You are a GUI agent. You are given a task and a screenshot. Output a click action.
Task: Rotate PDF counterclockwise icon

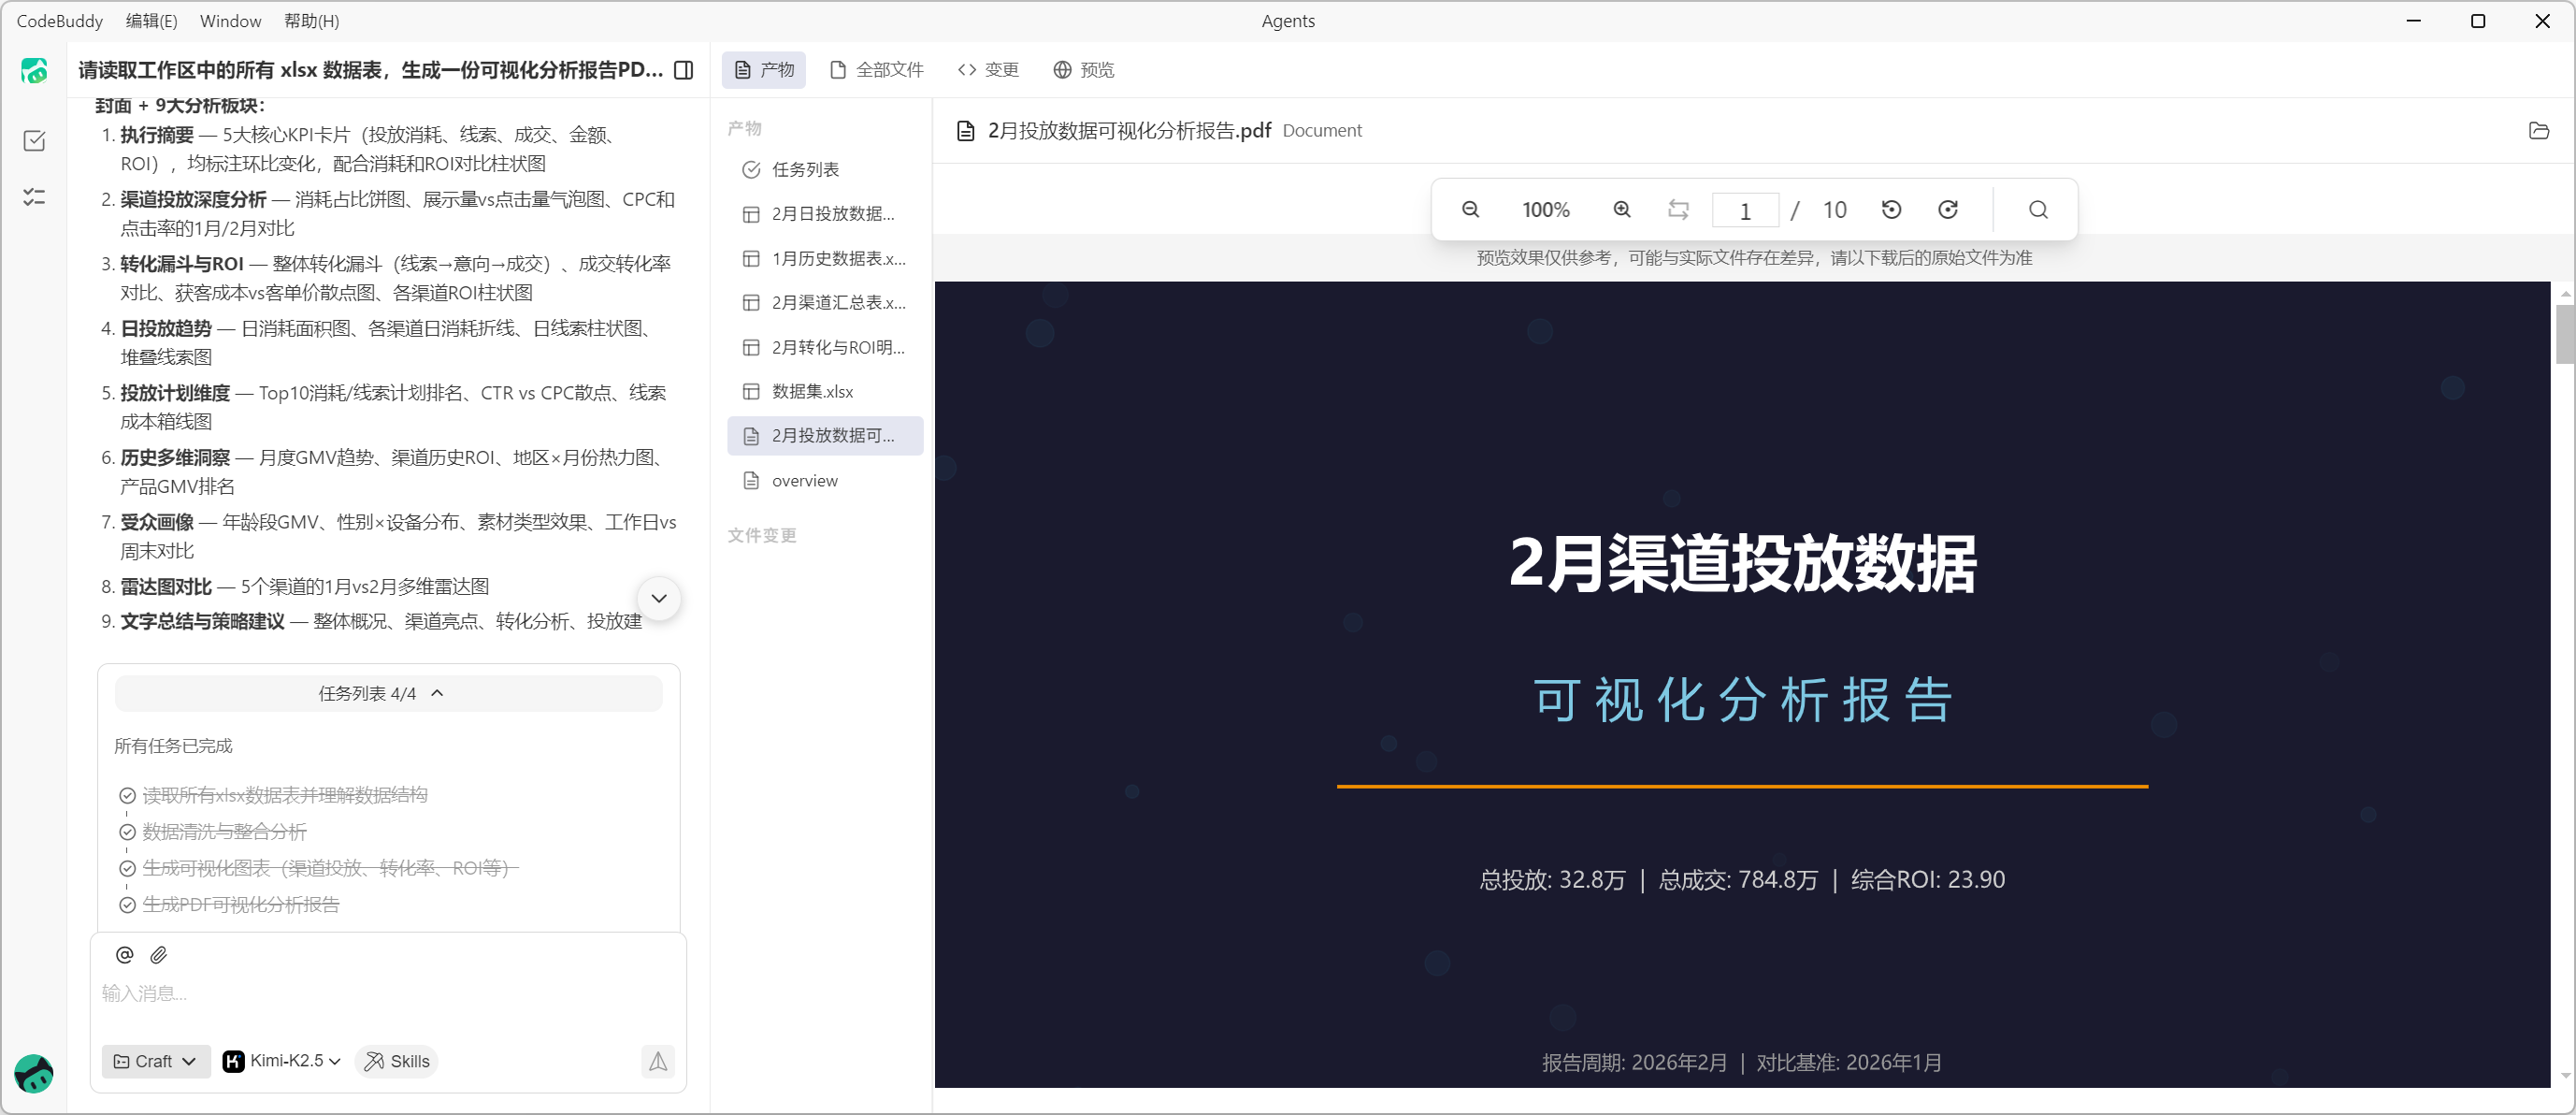(x=1891, y=209)
